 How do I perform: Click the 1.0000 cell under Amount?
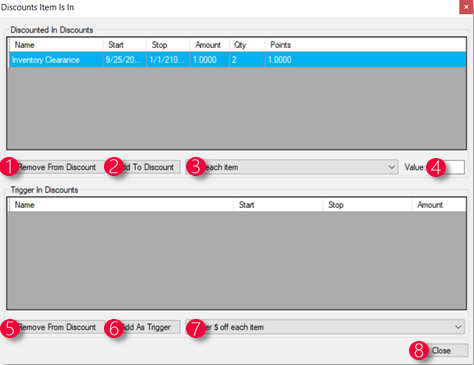click(210, 60)
